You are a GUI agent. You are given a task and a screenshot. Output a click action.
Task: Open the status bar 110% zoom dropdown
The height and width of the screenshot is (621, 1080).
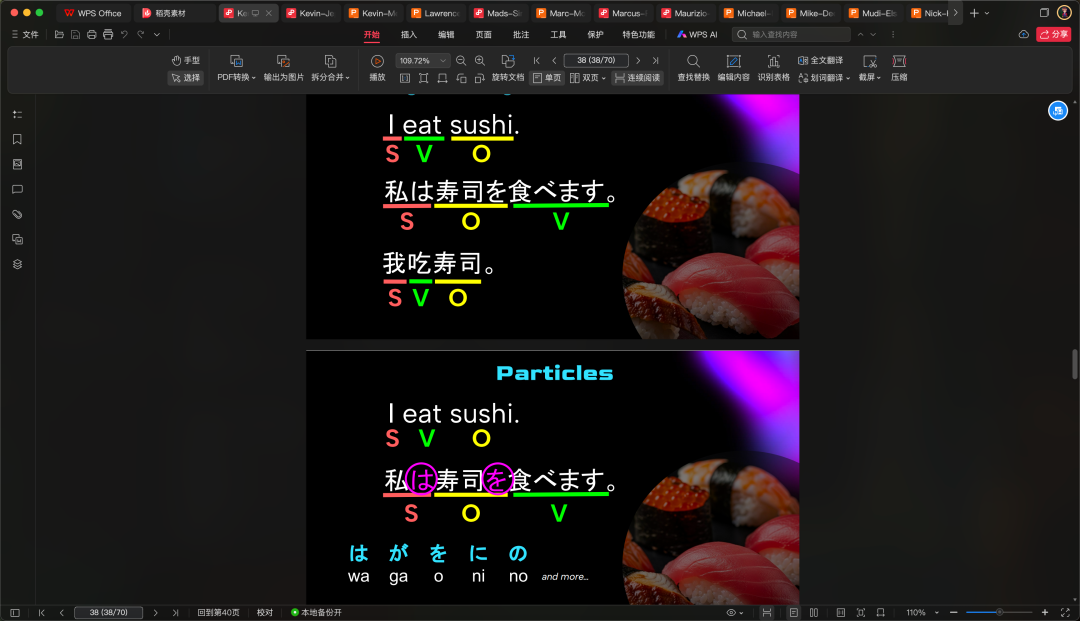(937, 613)
